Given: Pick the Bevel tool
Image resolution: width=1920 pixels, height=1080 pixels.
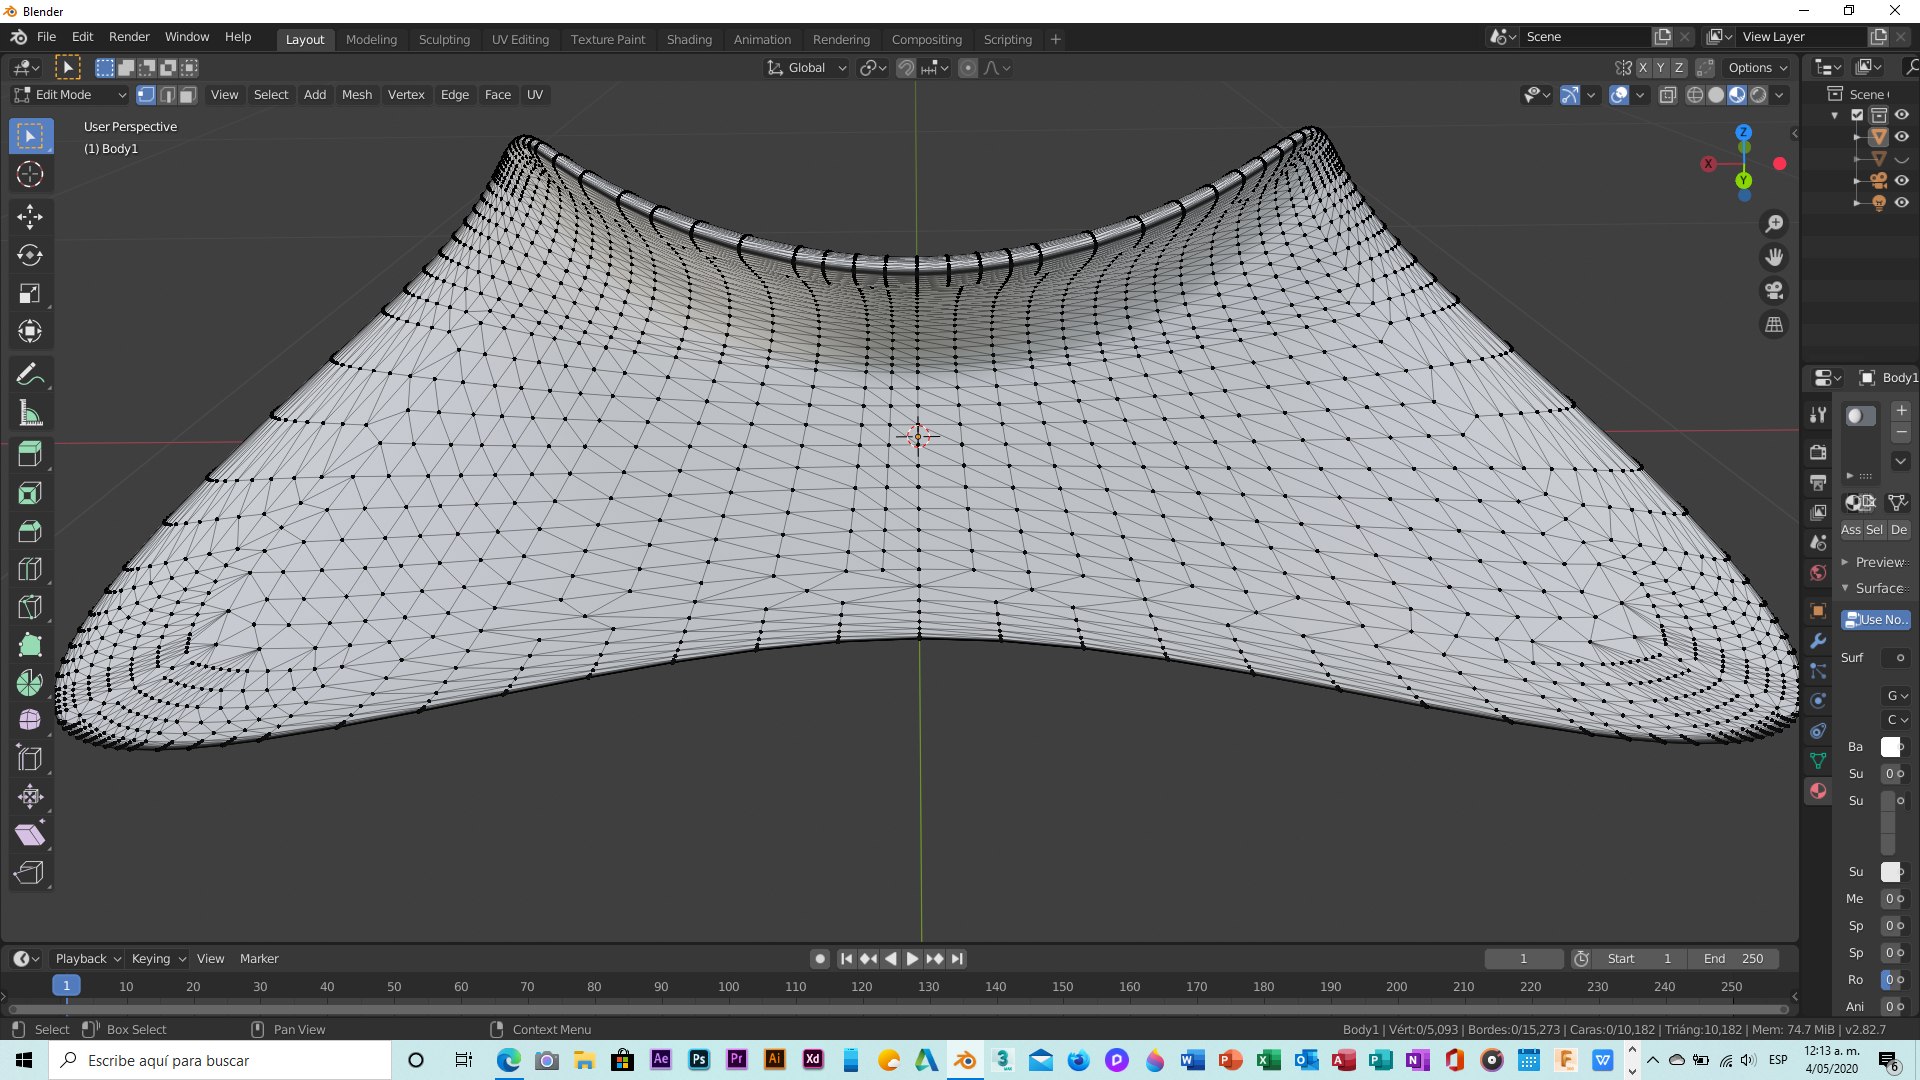Looking at the screenshot, I should click(30, 531).
